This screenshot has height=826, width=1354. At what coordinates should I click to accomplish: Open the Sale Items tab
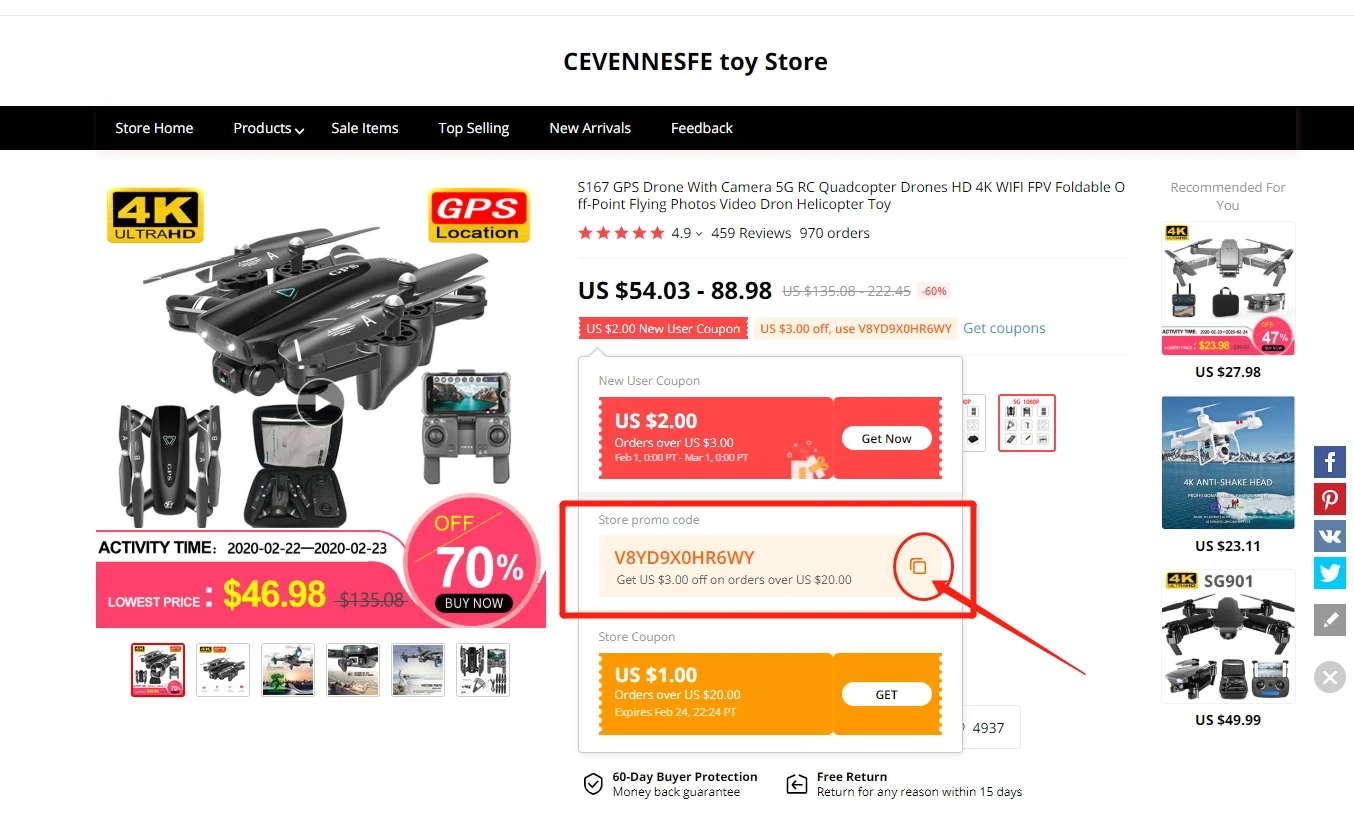click(x=365, y=128)
